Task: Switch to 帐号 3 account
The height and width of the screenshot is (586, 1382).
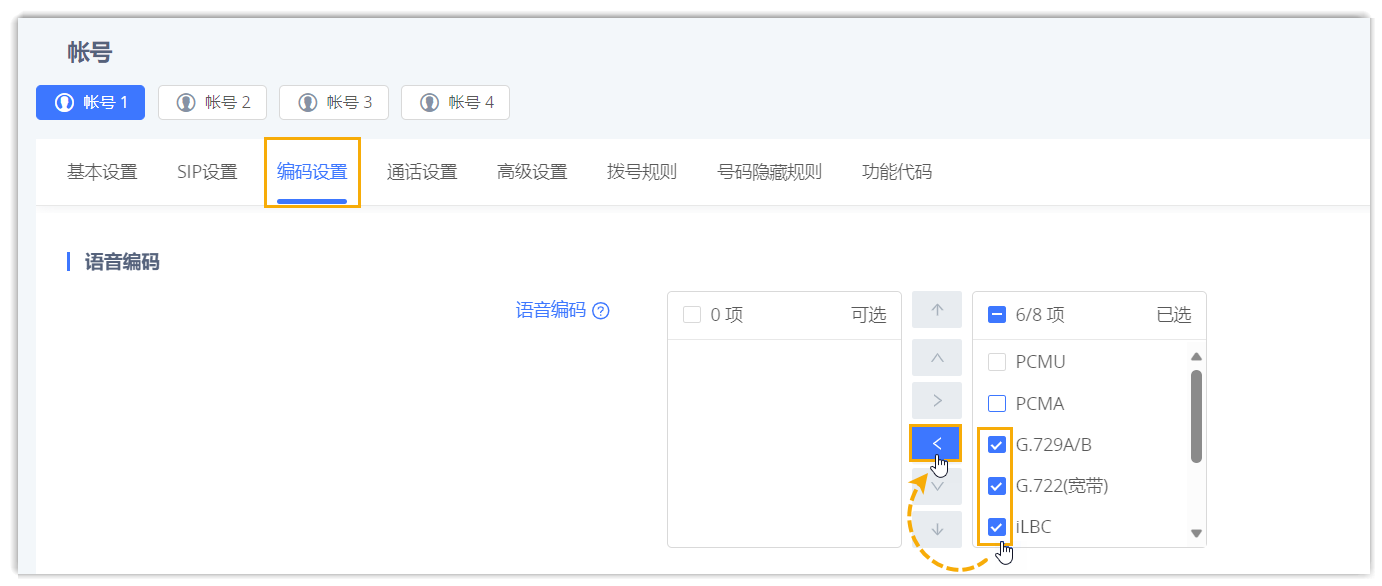Action: (x=335, y=102)
